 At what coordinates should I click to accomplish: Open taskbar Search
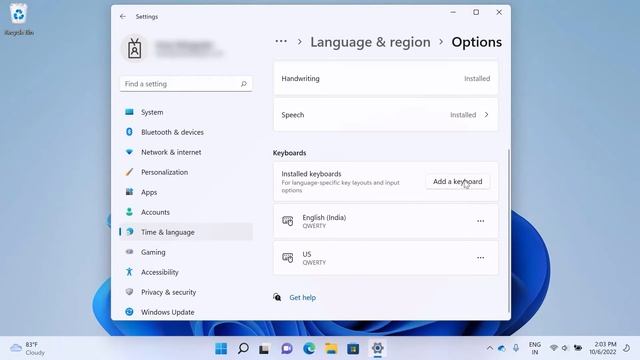click(243, 349)
